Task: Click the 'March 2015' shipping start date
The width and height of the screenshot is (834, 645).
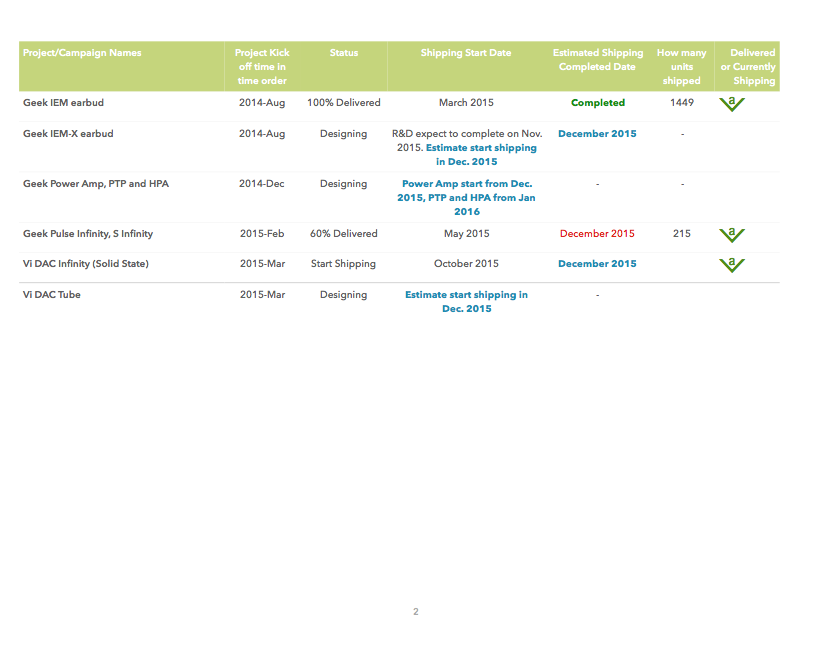Action: click(466, 103)
